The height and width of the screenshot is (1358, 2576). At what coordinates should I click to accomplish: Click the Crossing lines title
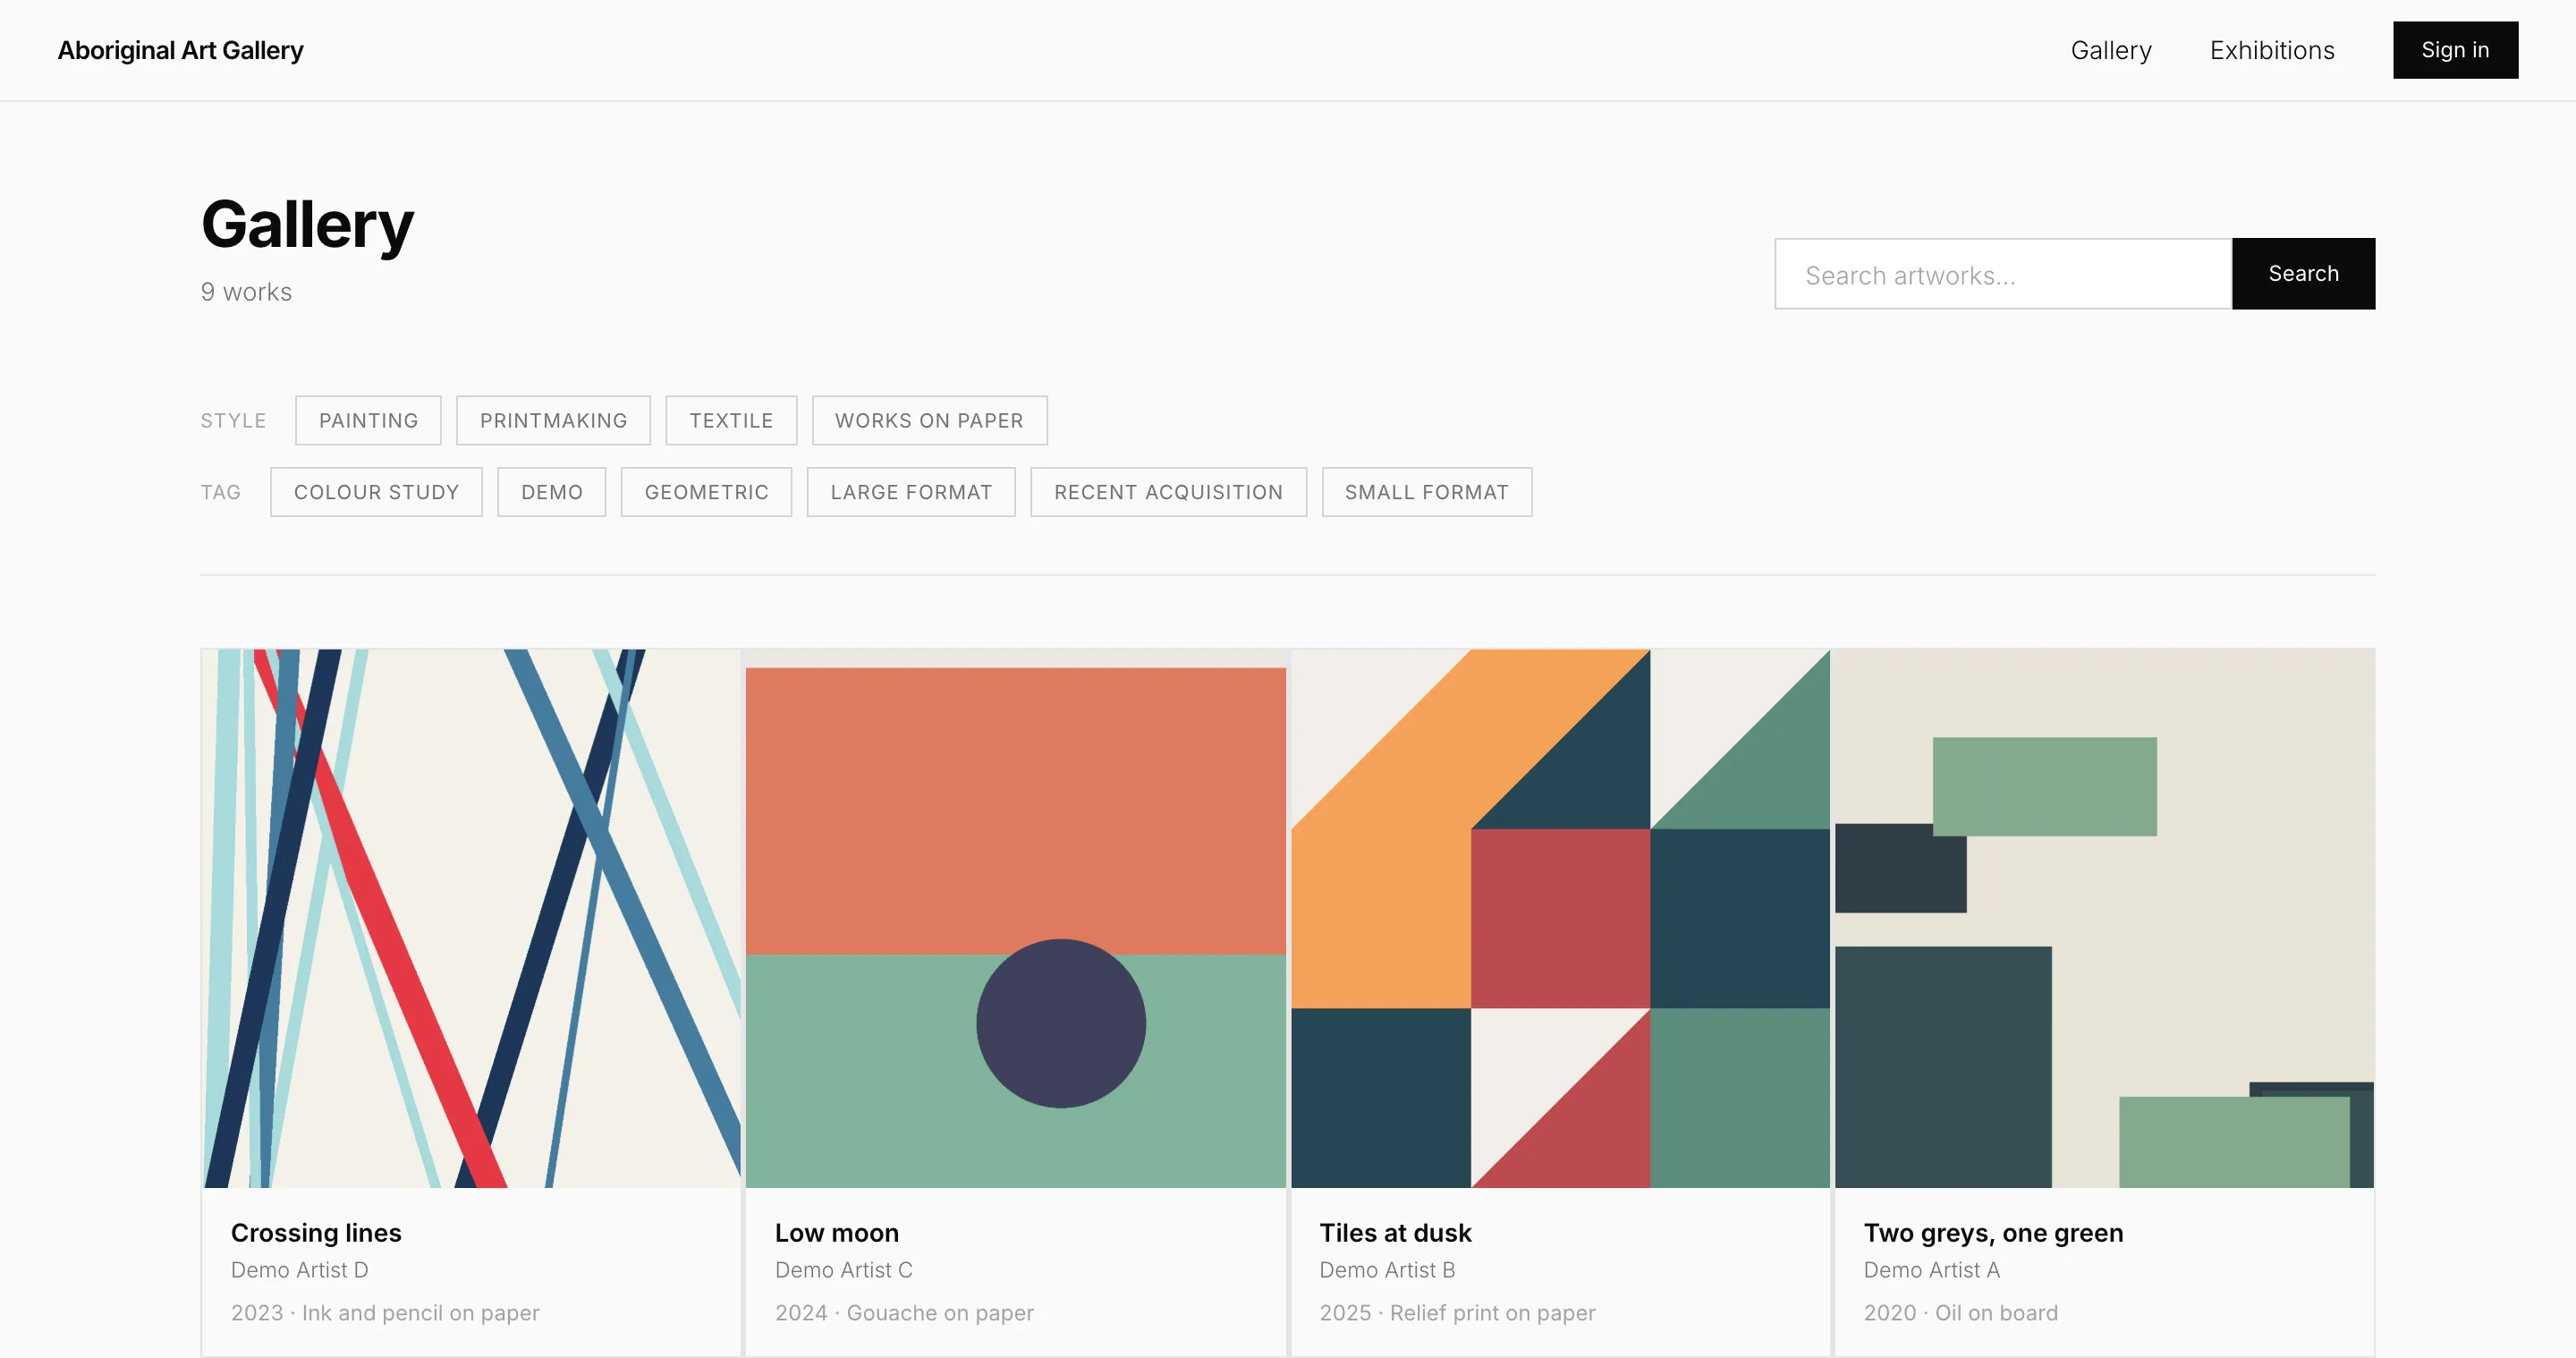tap(316, 1233)
